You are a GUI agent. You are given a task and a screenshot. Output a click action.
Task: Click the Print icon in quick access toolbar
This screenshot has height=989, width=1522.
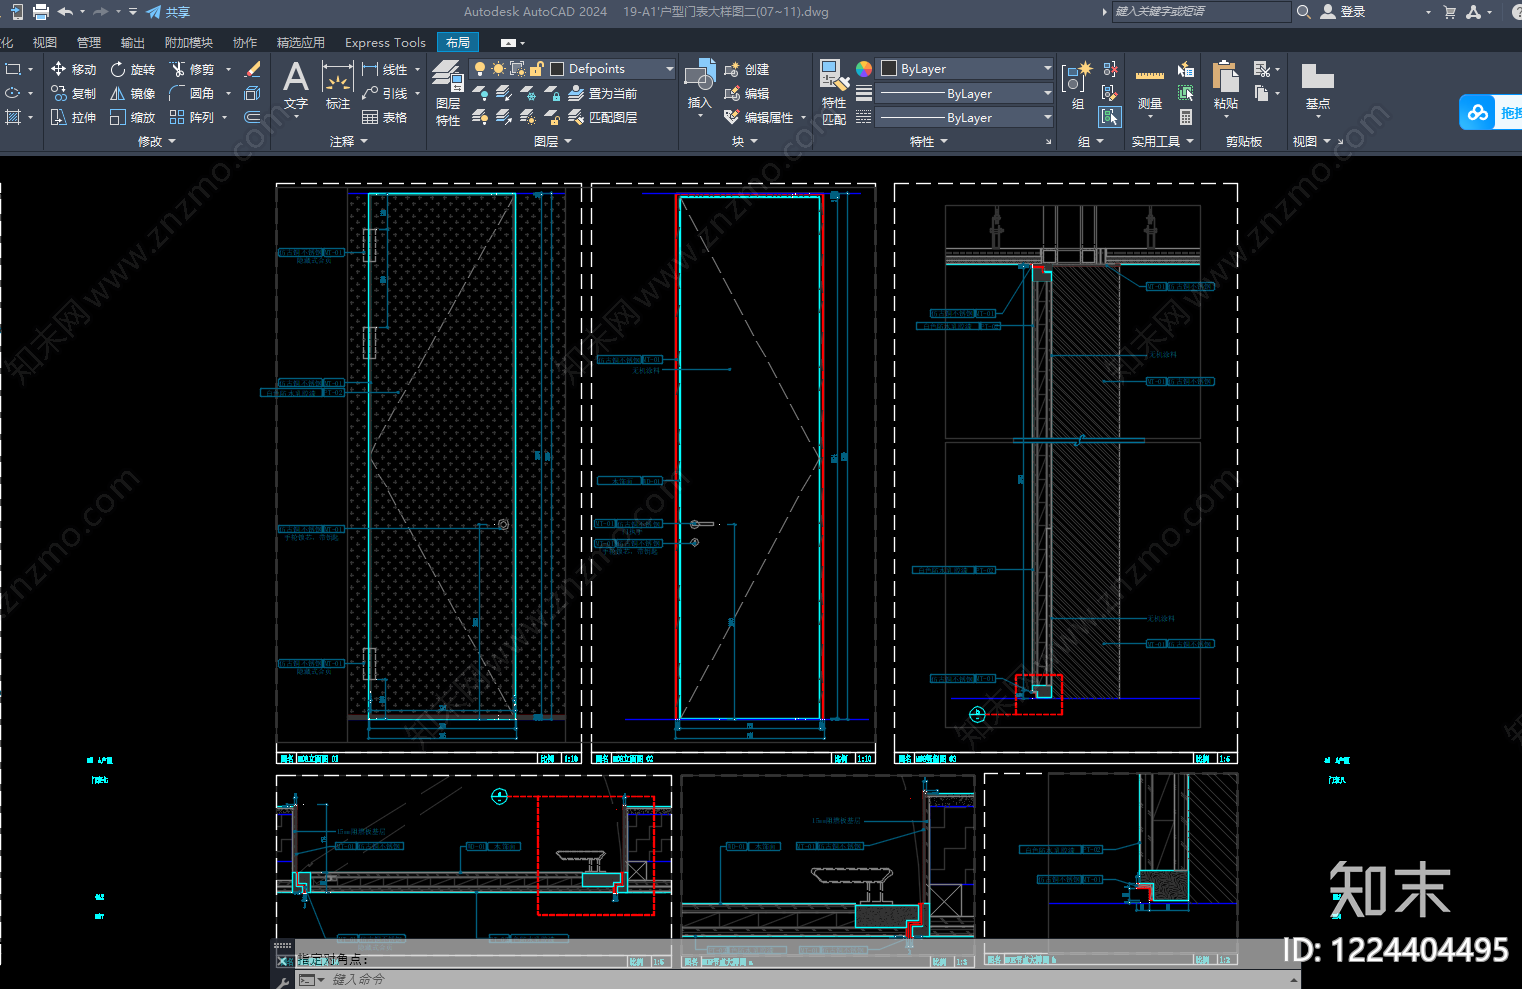click(41, 12)
